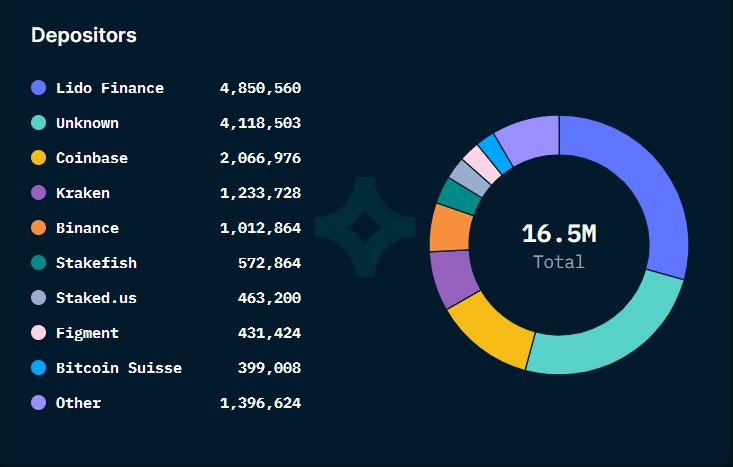Click the gray-blue Staked.us donut segment

471,178
